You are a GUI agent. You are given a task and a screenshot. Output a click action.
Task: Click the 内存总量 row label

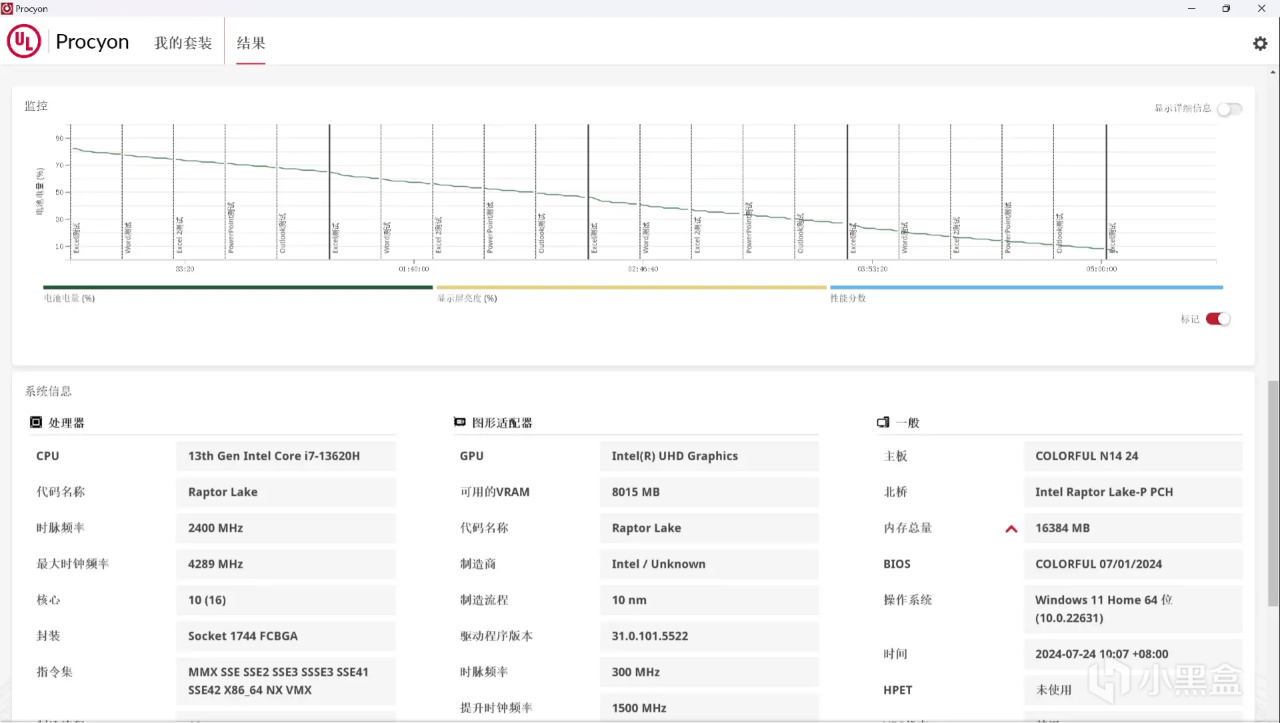pos(908,528)
